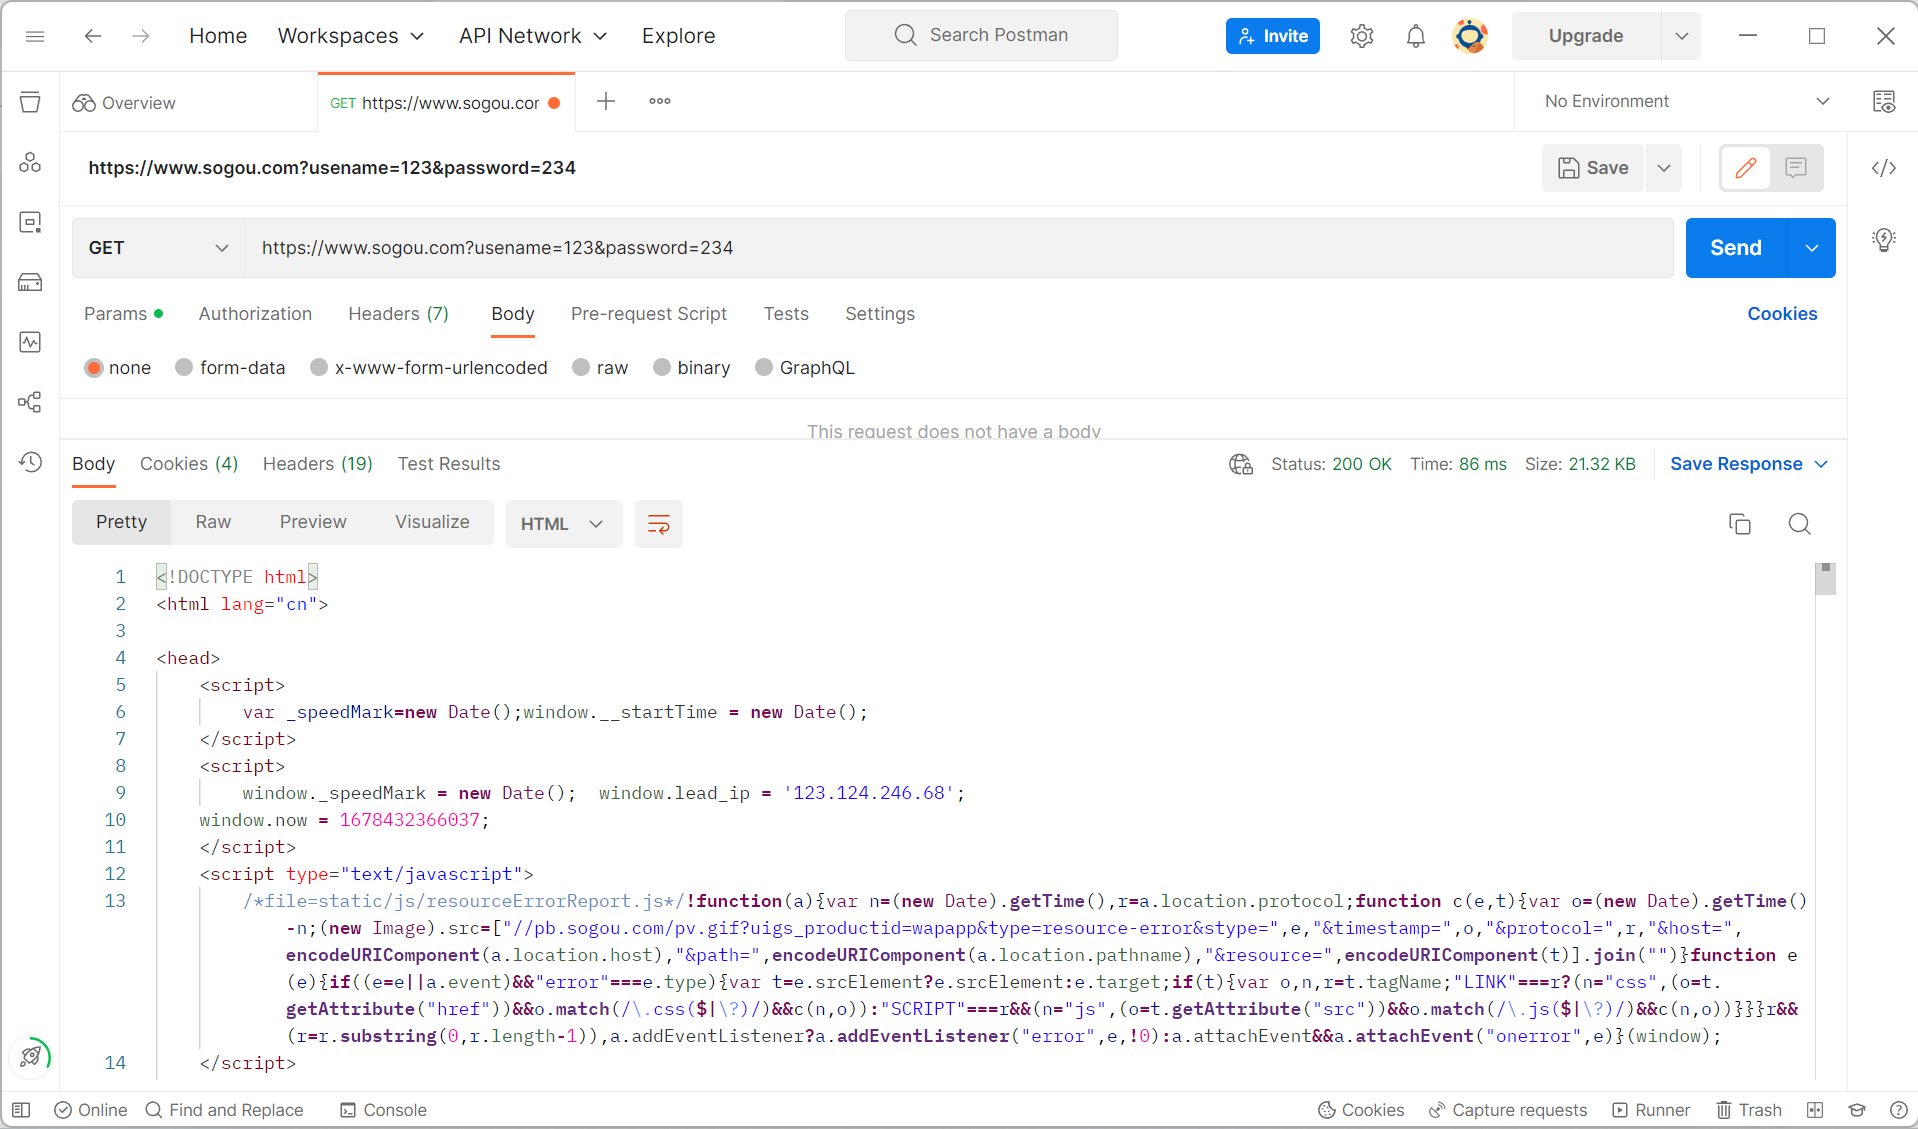Go forward with the right arrow
Screen dimensions: 1918x1129
pyautogui.click(x=141, y=36)
